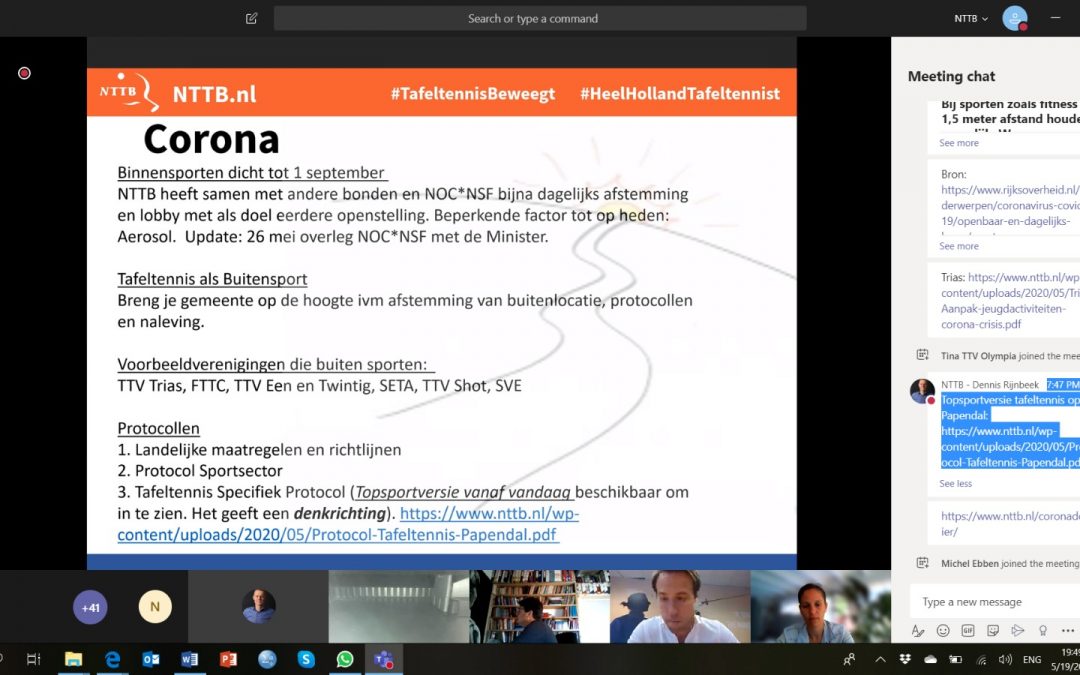The width and height of the screenshot is (1080, 675).
Task: Click the 7:47 PM message timestamp
Action: (x=1063, y=384)
